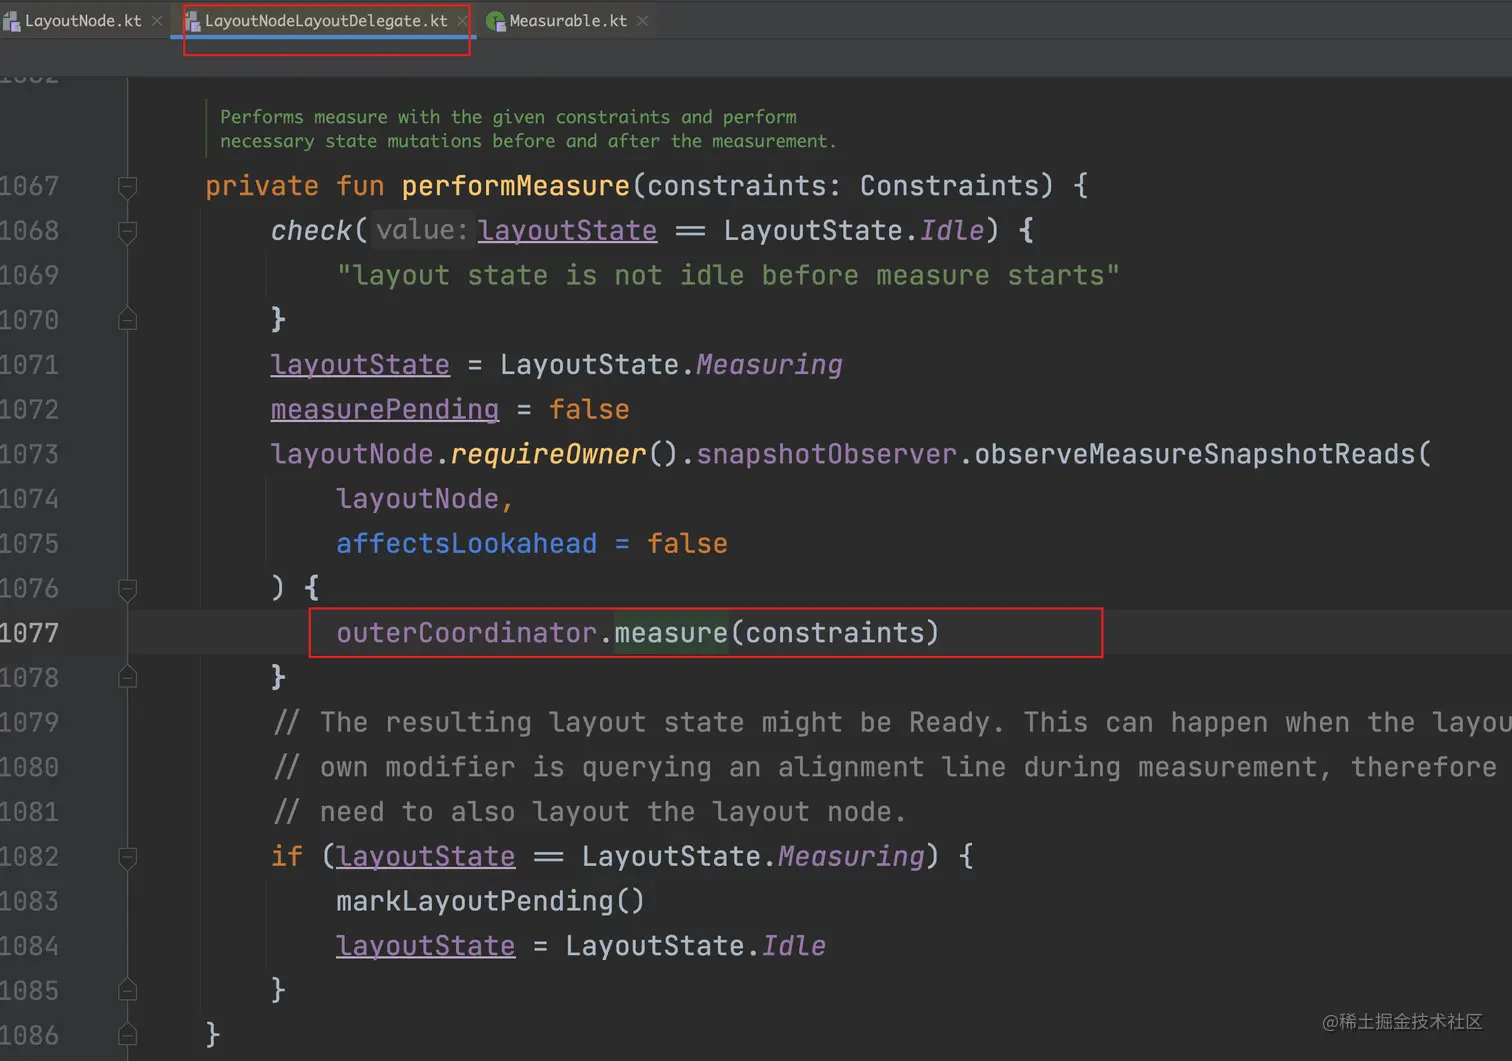
Task: Close the Measurable.kt tab
Action: pyautogui.click(x=642, y=21)
